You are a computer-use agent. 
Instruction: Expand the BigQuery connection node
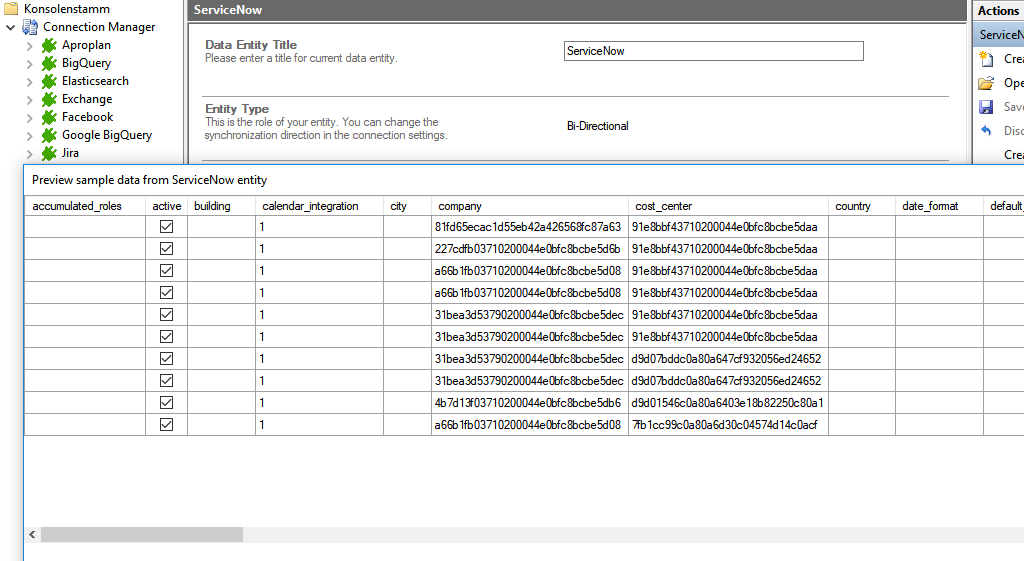[x=29, y=64]
